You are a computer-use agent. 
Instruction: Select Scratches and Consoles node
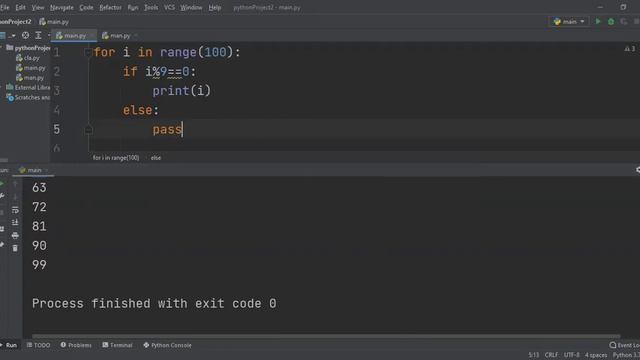point(28,98)
